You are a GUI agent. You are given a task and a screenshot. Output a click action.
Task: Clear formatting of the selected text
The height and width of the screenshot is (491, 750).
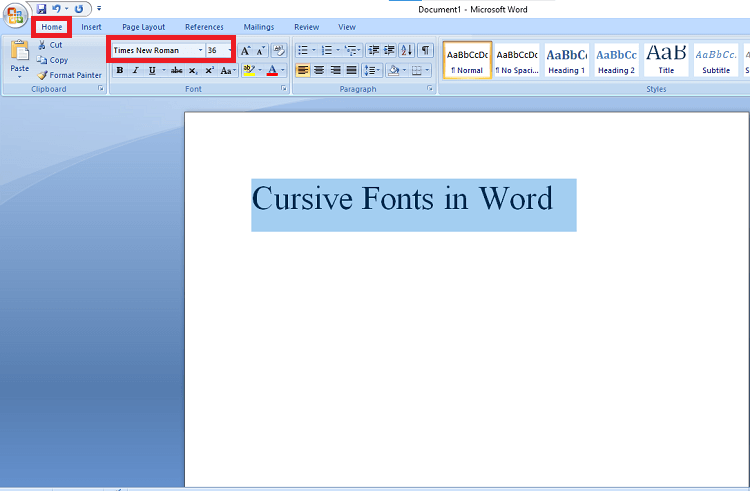[279, 50]
